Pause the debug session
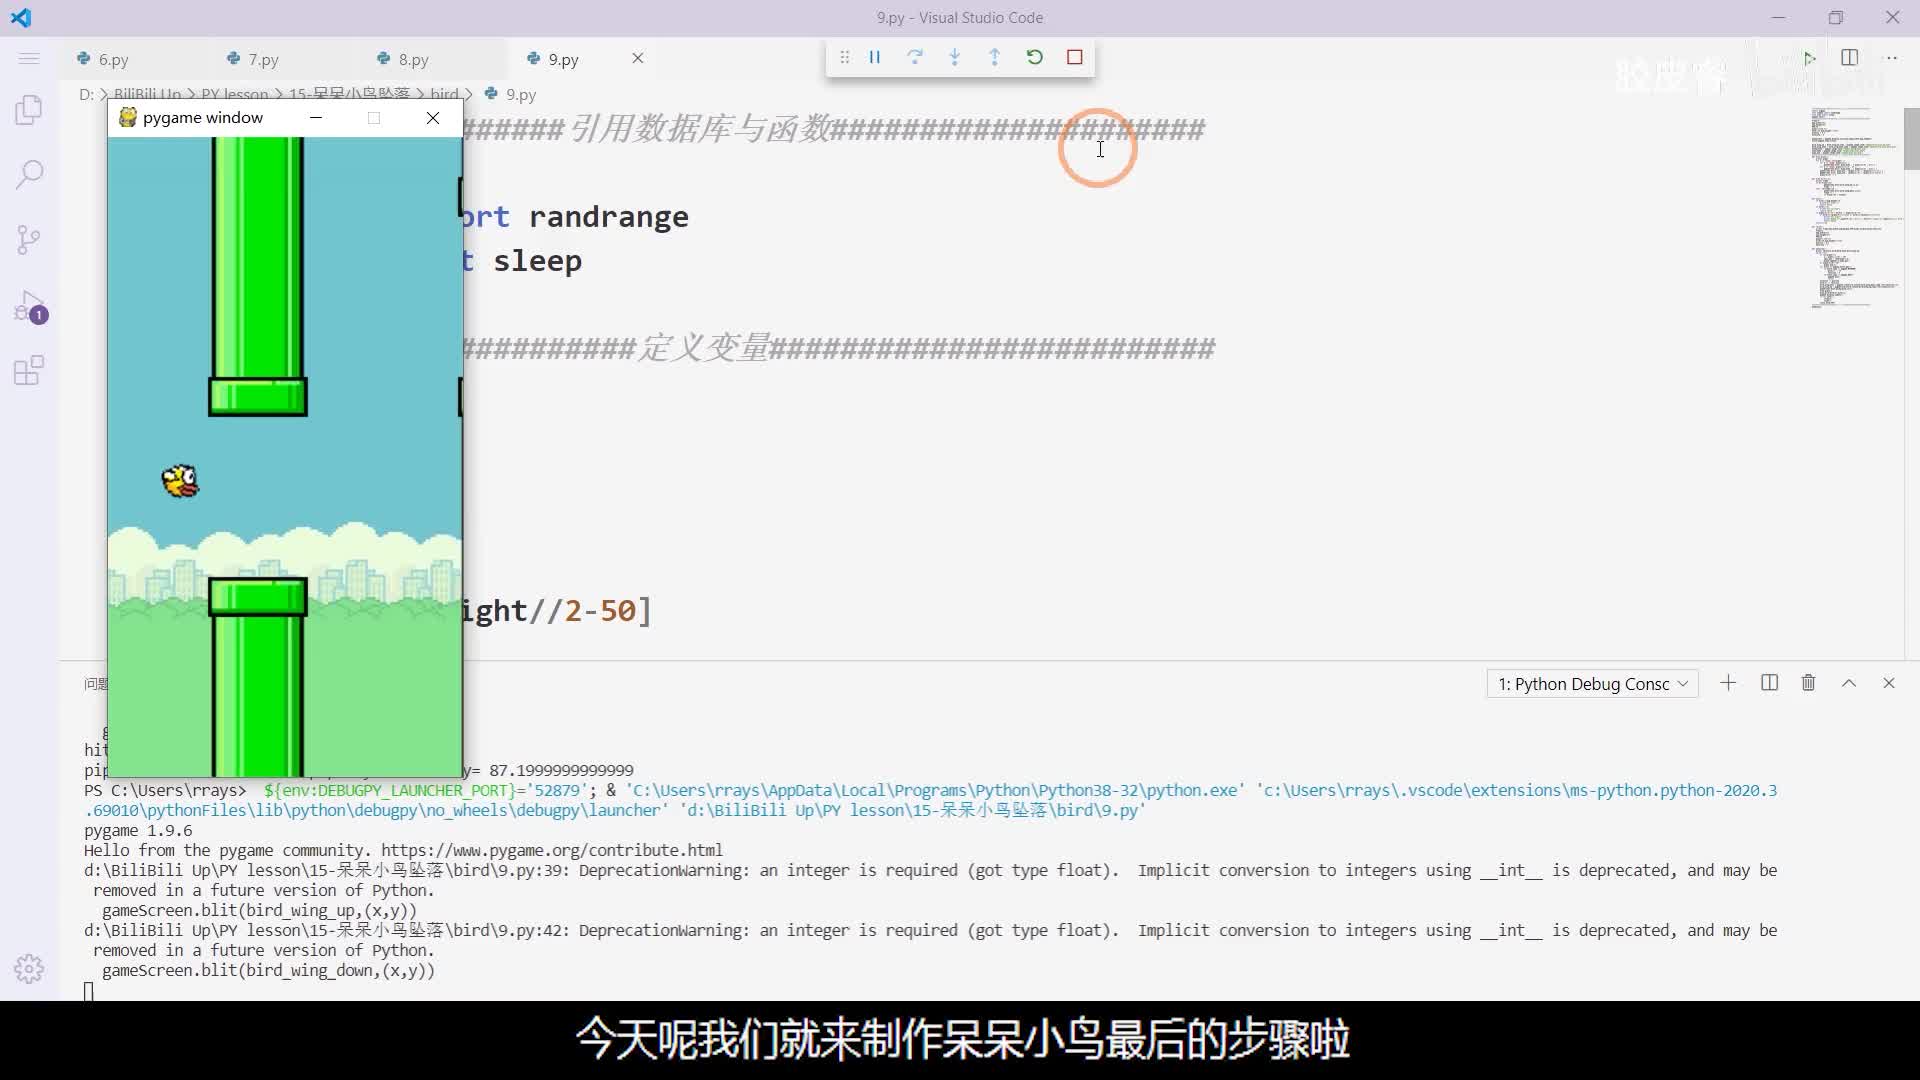 (x=875, y=58)
